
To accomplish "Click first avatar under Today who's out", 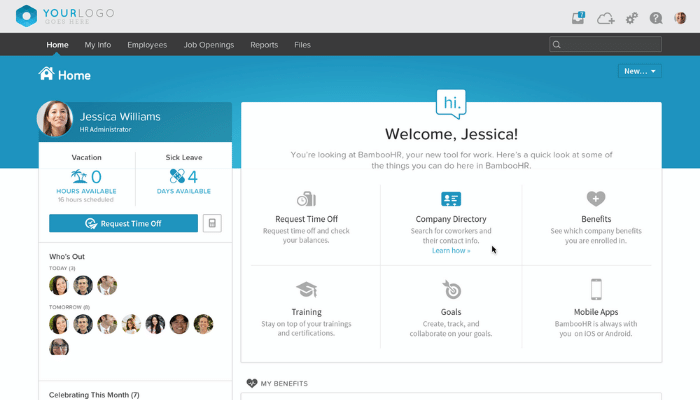I will [x=59, y=285].
